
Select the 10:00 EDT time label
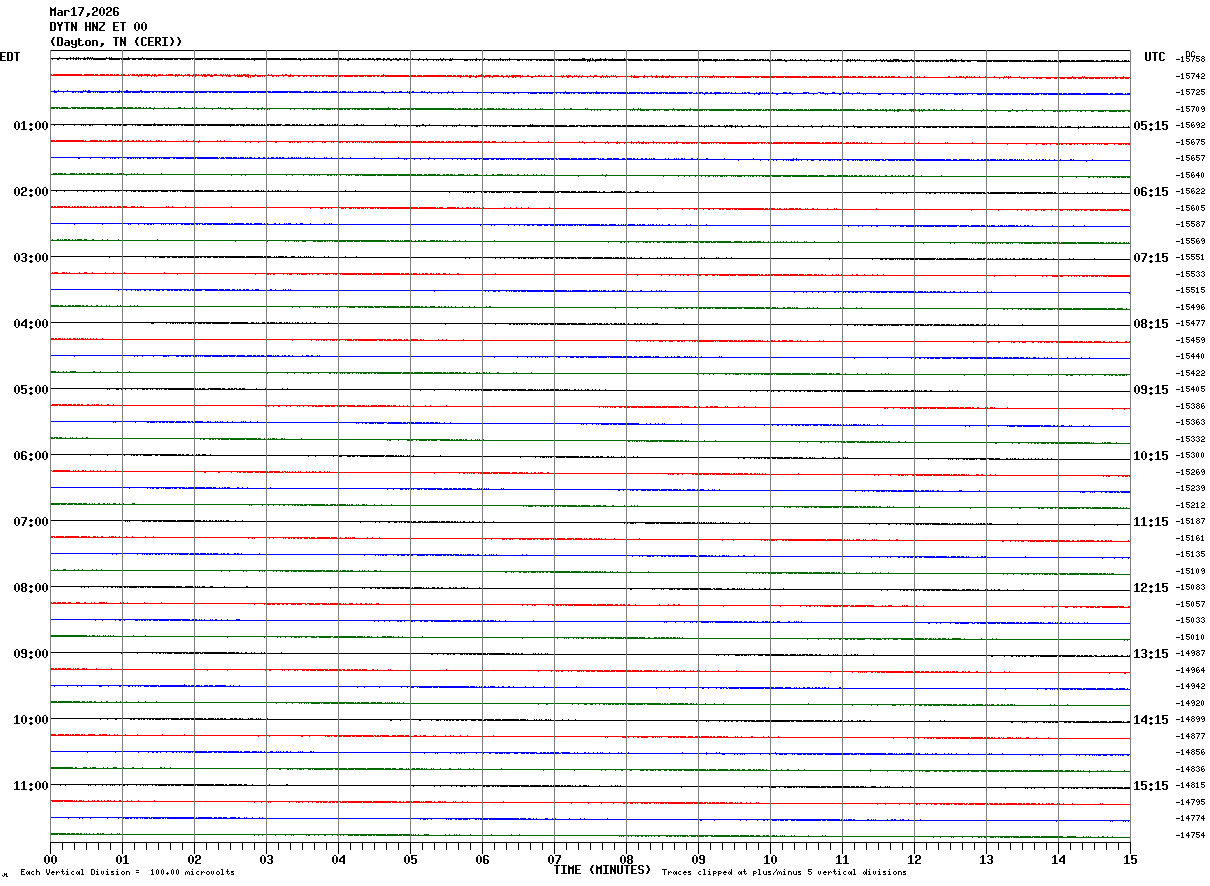tap(31, 720)
